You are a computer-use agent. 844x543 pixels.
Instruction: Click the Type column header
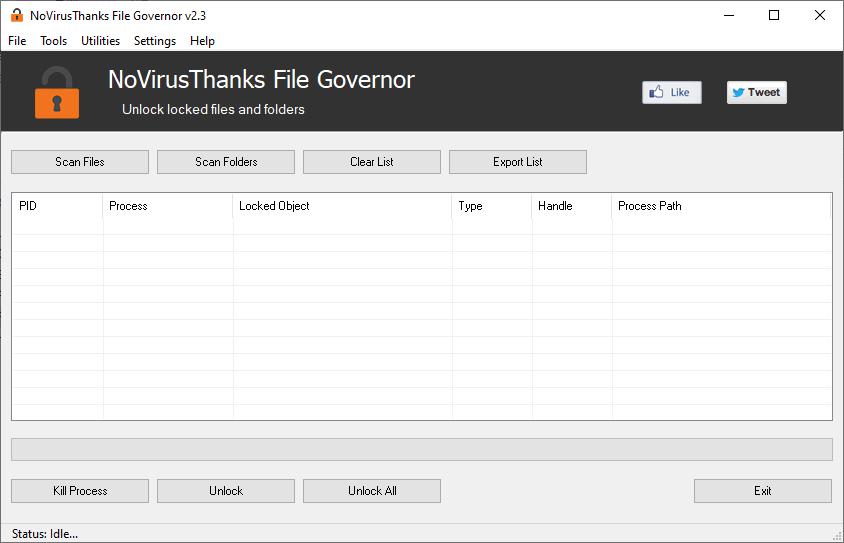tap(492, 206)
